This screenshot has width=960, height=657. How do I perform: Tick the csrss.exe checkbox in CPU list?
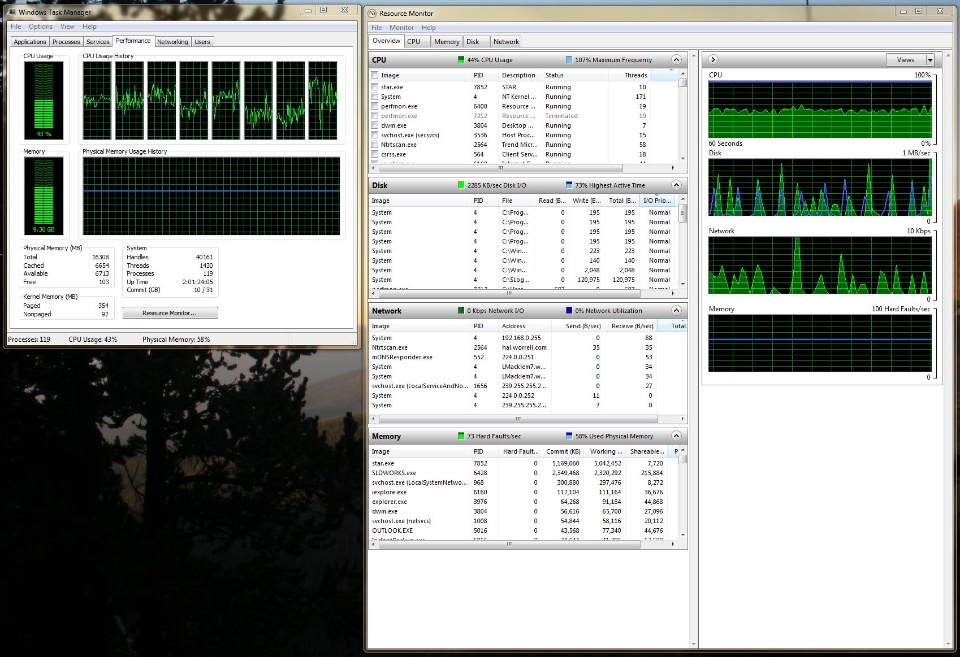(375, 154)
